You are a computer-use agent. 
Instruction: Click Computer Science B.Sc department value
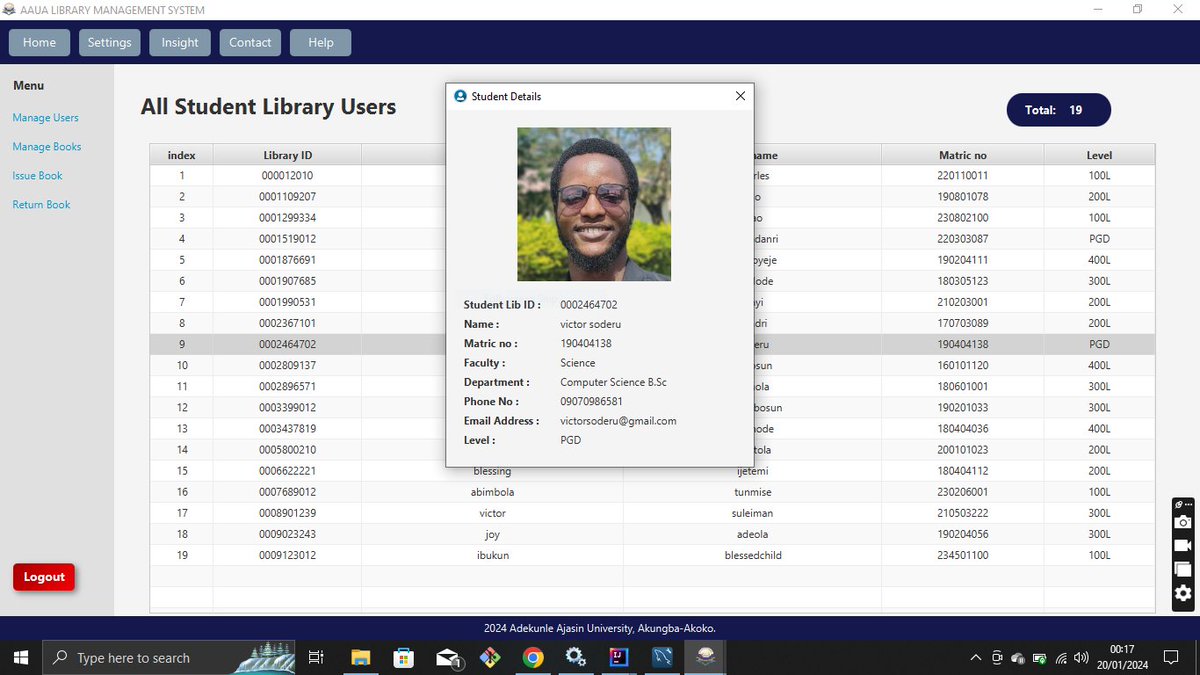pyautogui.click(x=613, y=382)
